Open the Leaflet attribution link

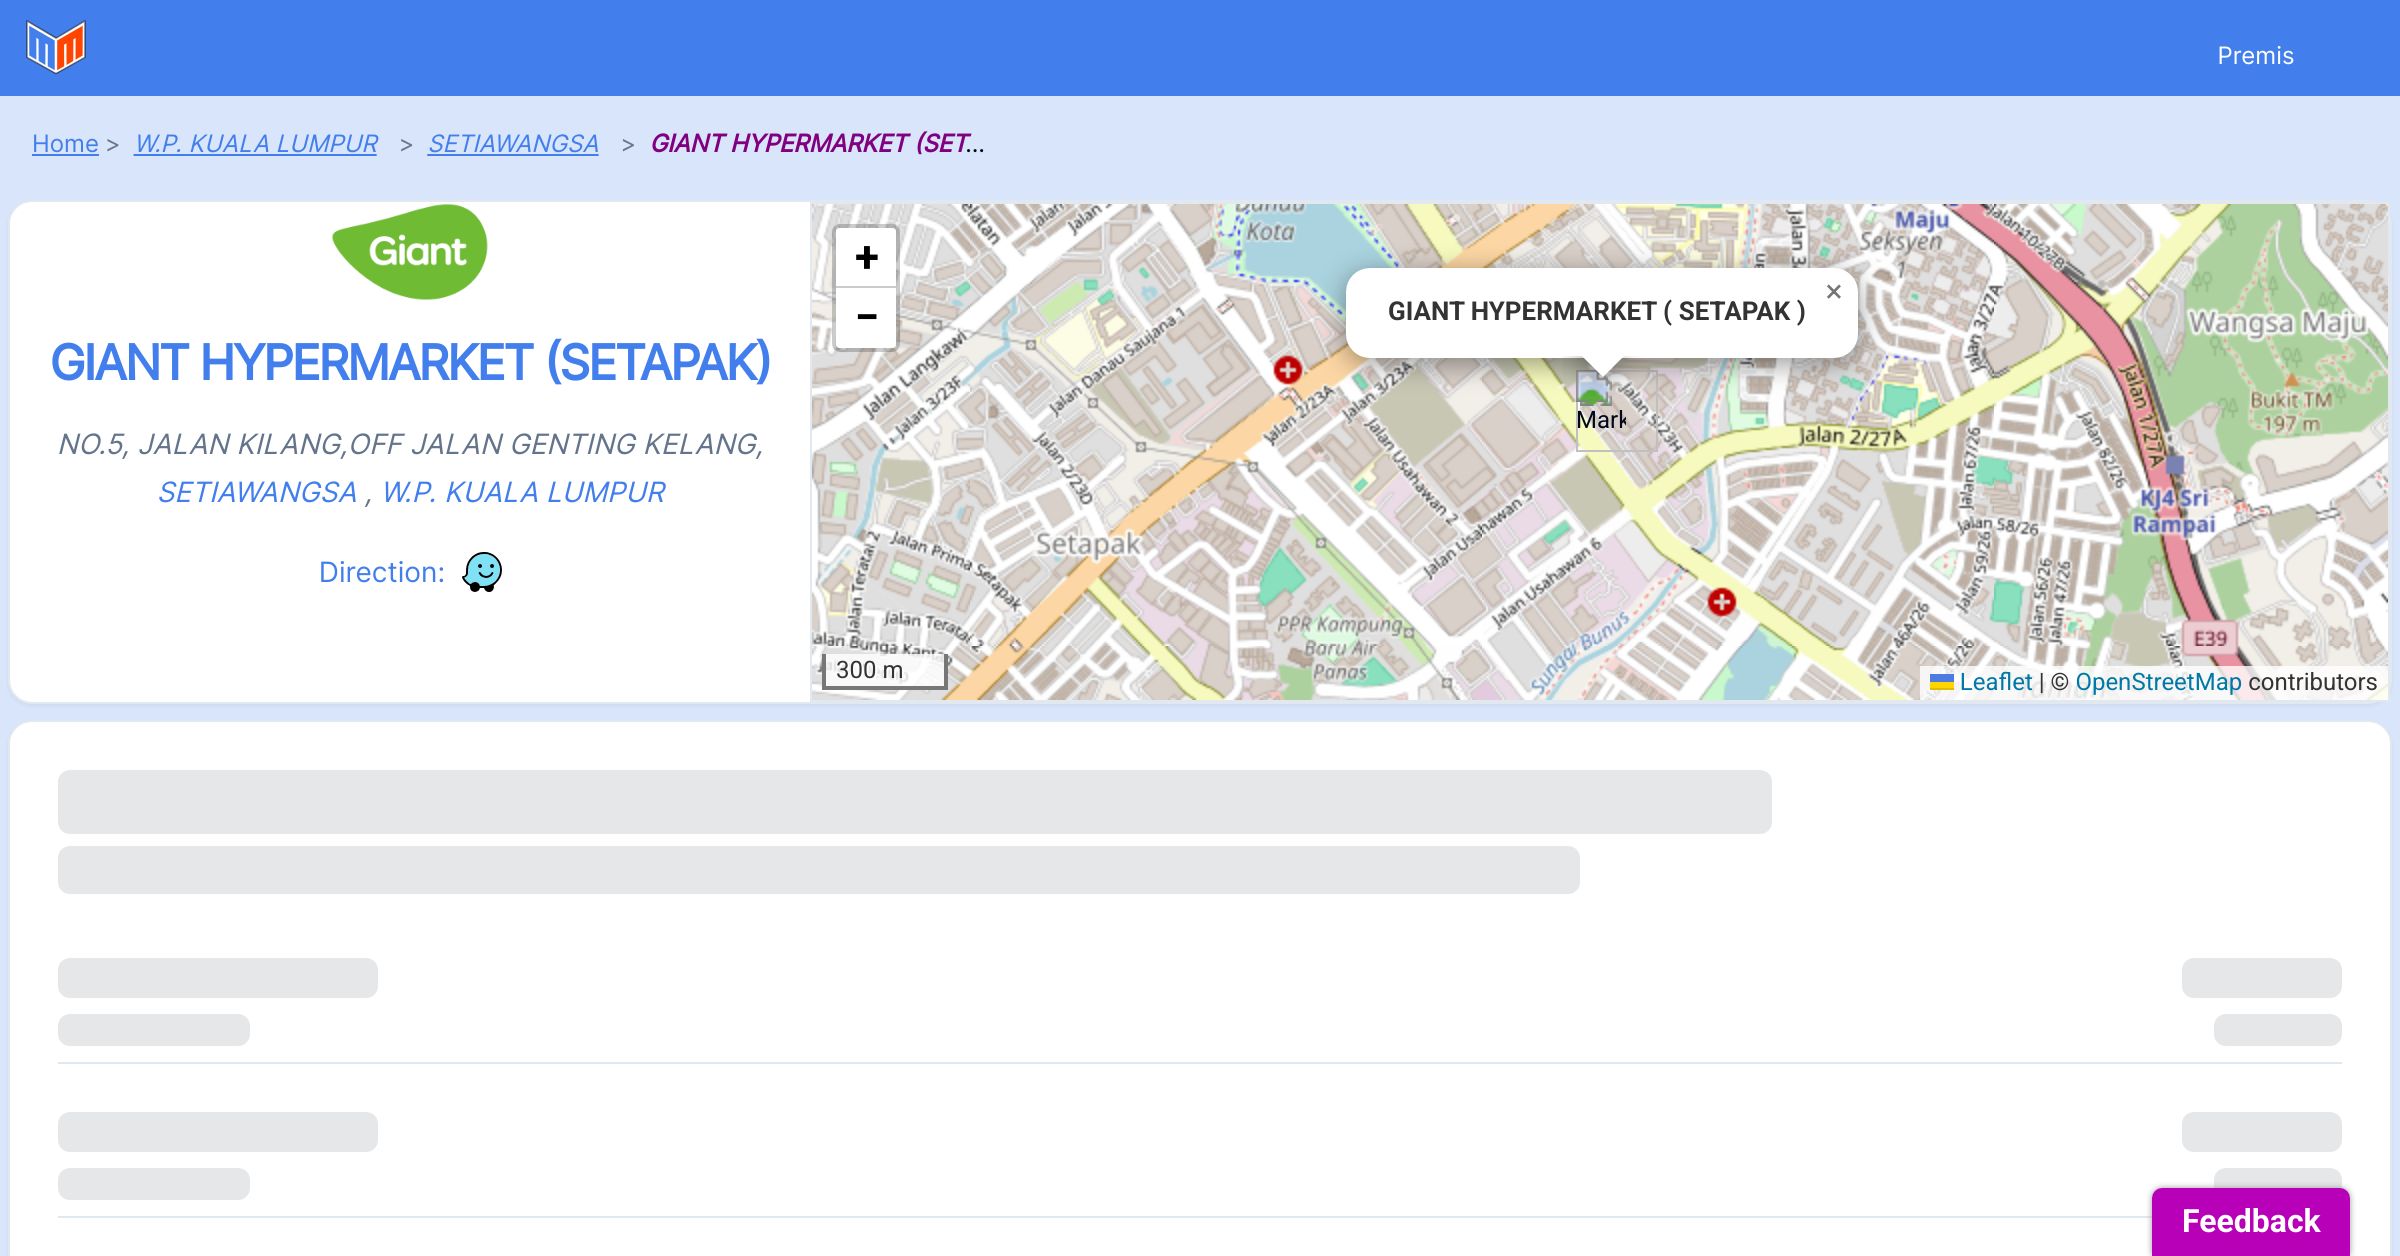click(1995, 682)
